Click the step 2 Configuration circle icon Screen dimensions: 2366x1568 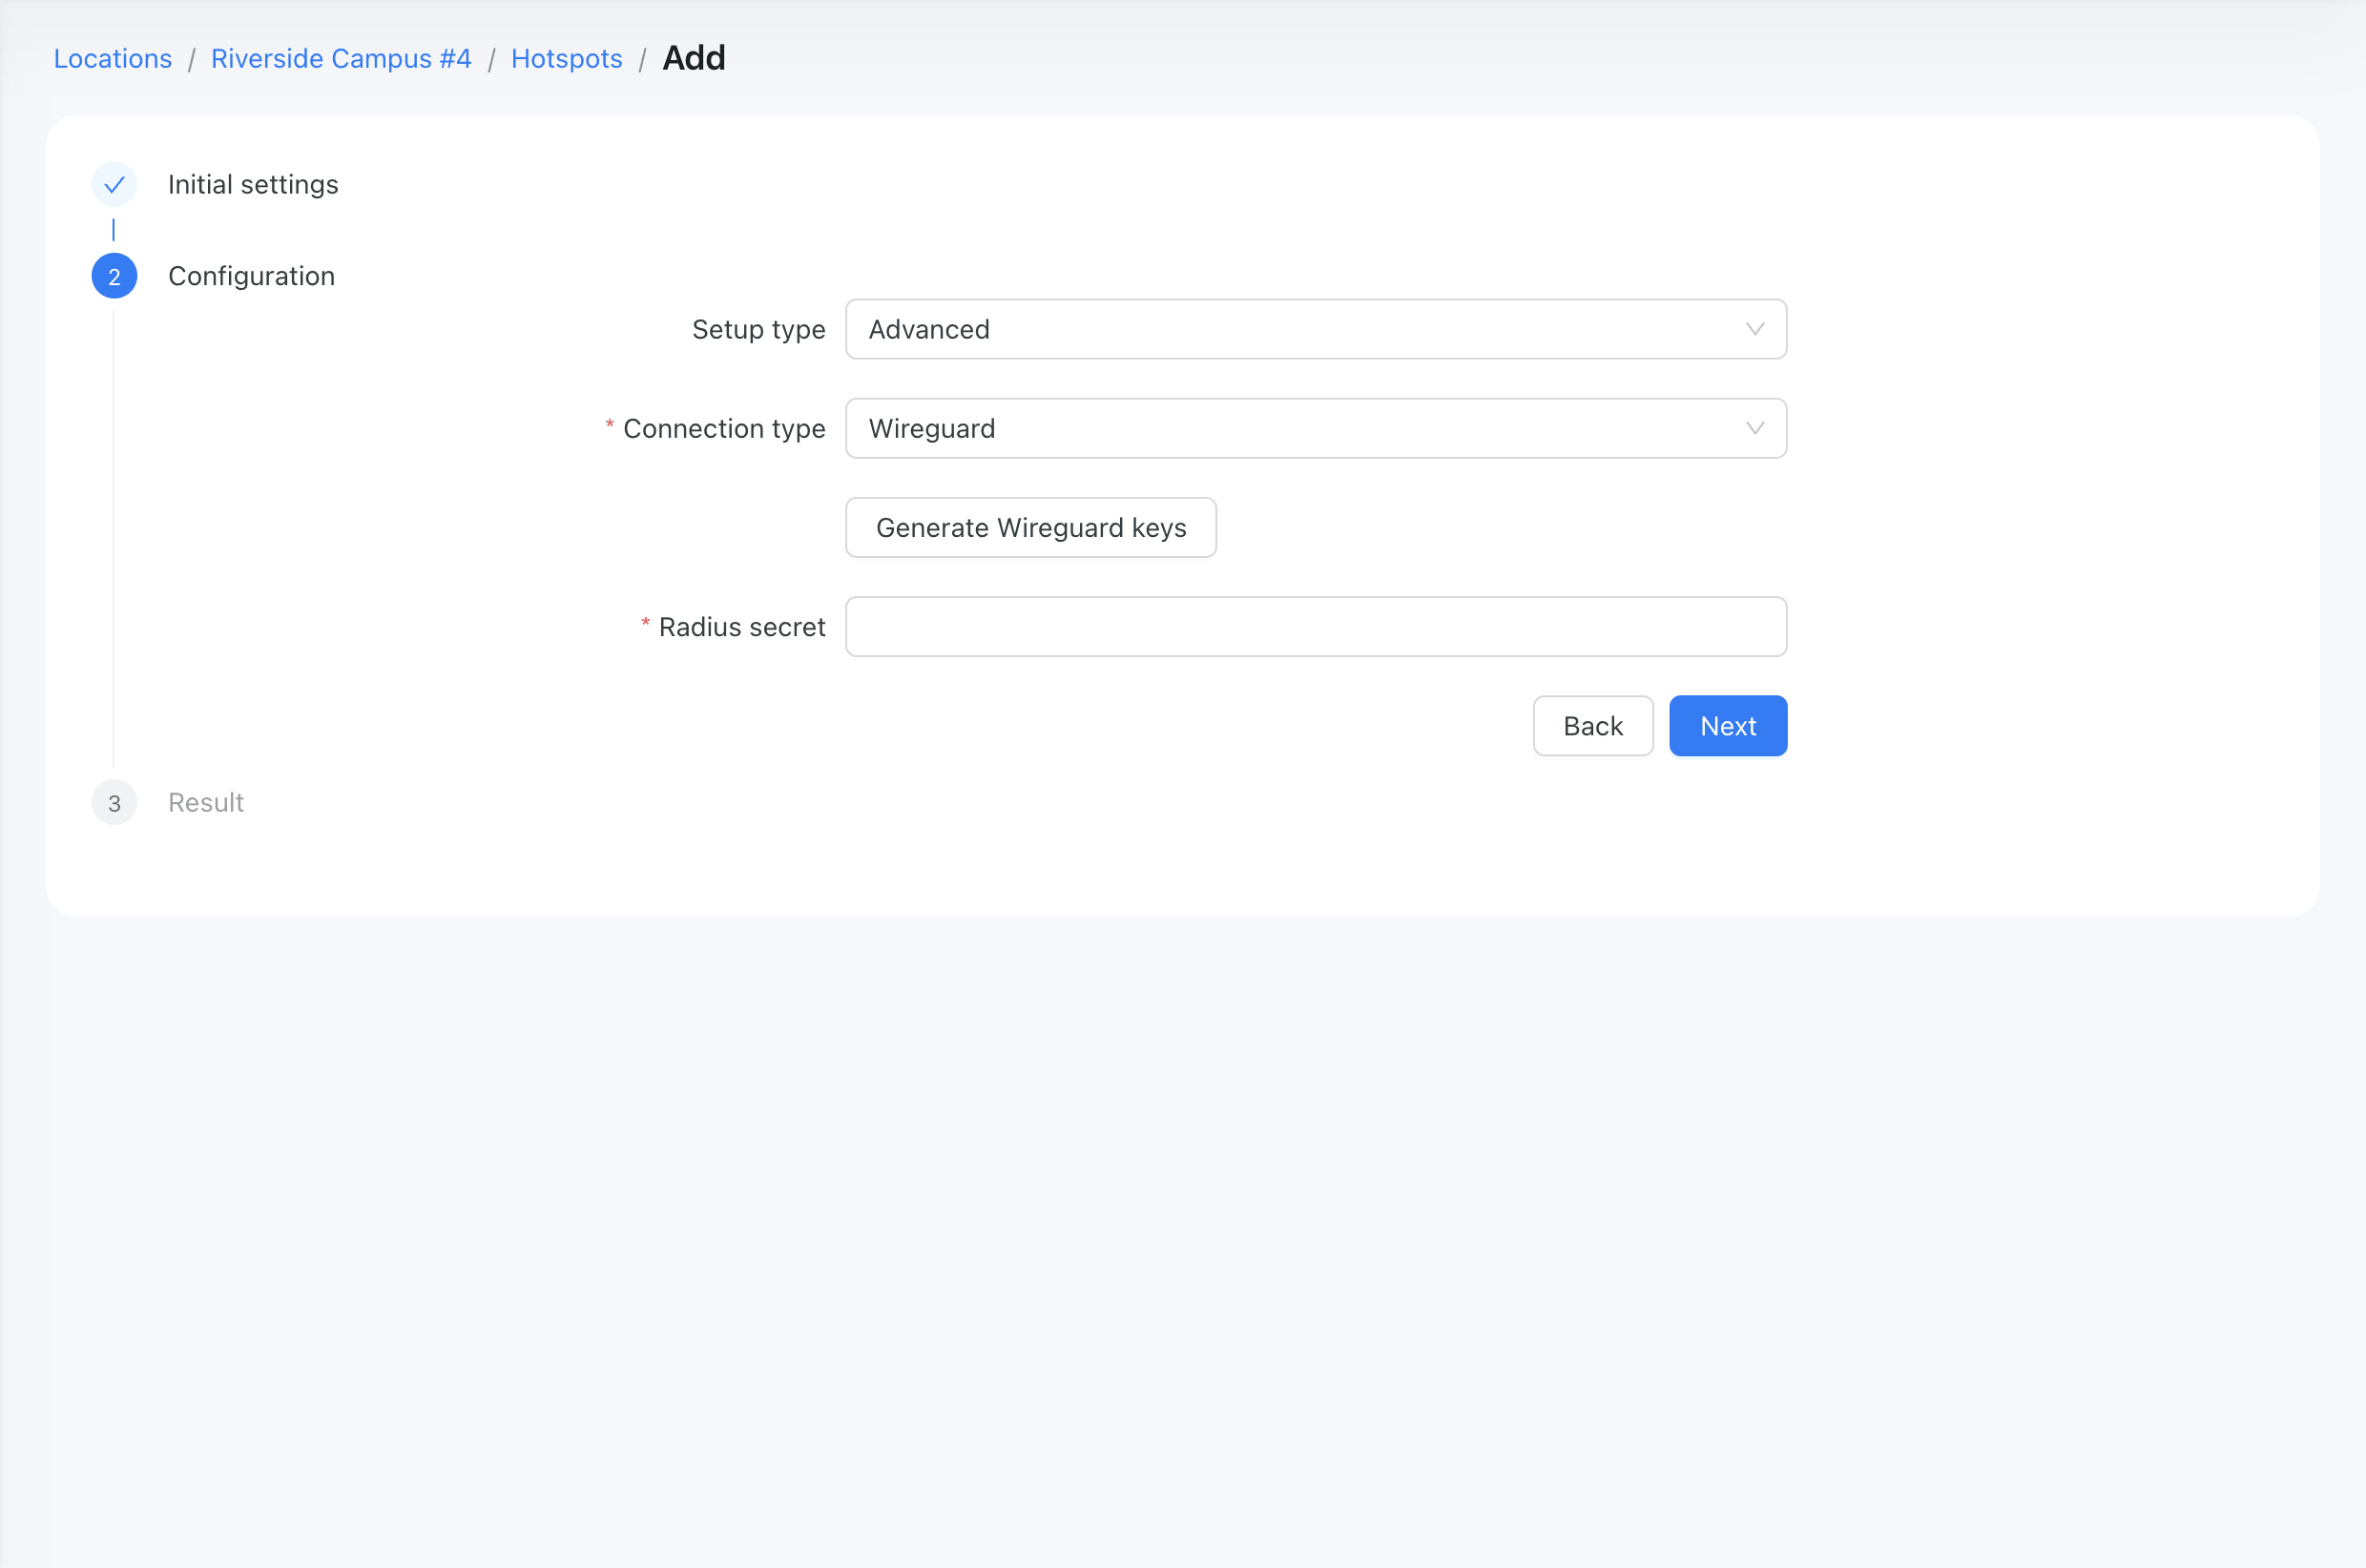click(x=114, y=277)
